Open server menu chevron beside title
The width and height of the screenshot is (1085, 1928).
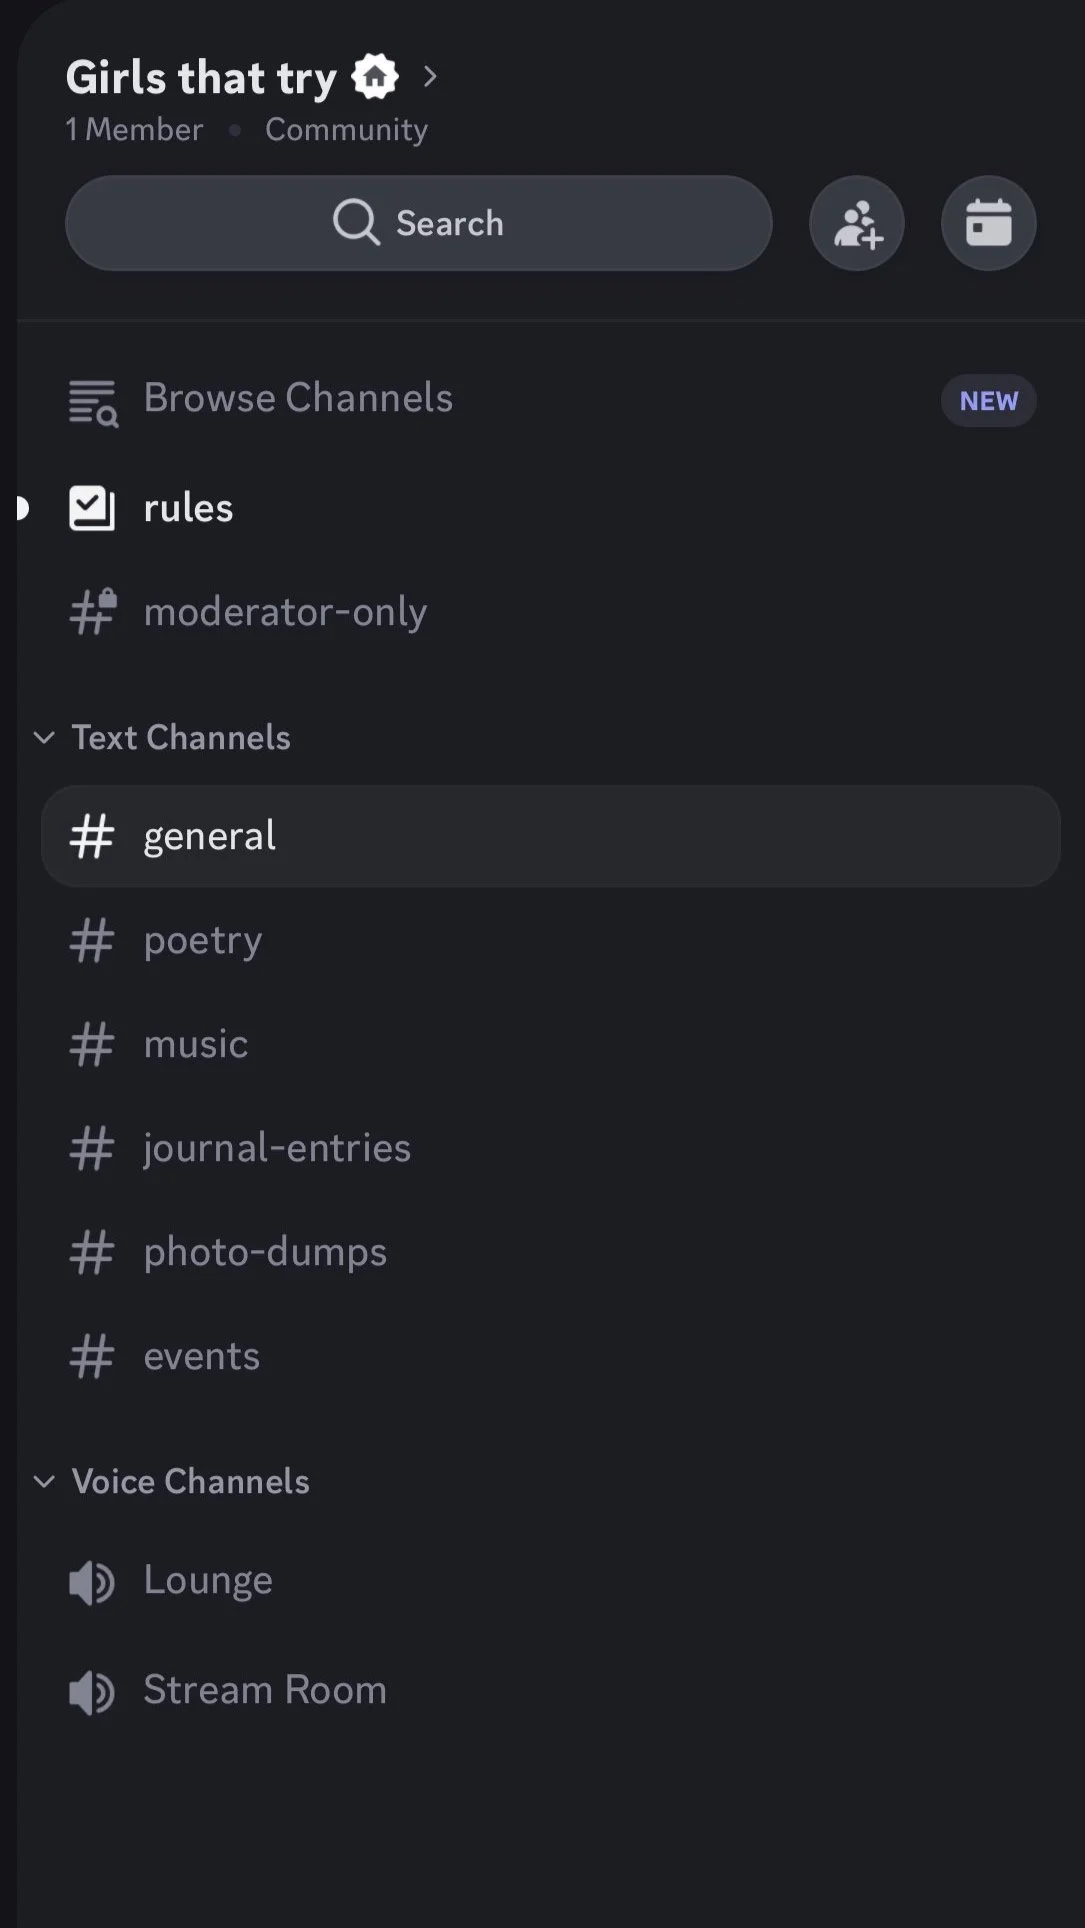[430, 77]
